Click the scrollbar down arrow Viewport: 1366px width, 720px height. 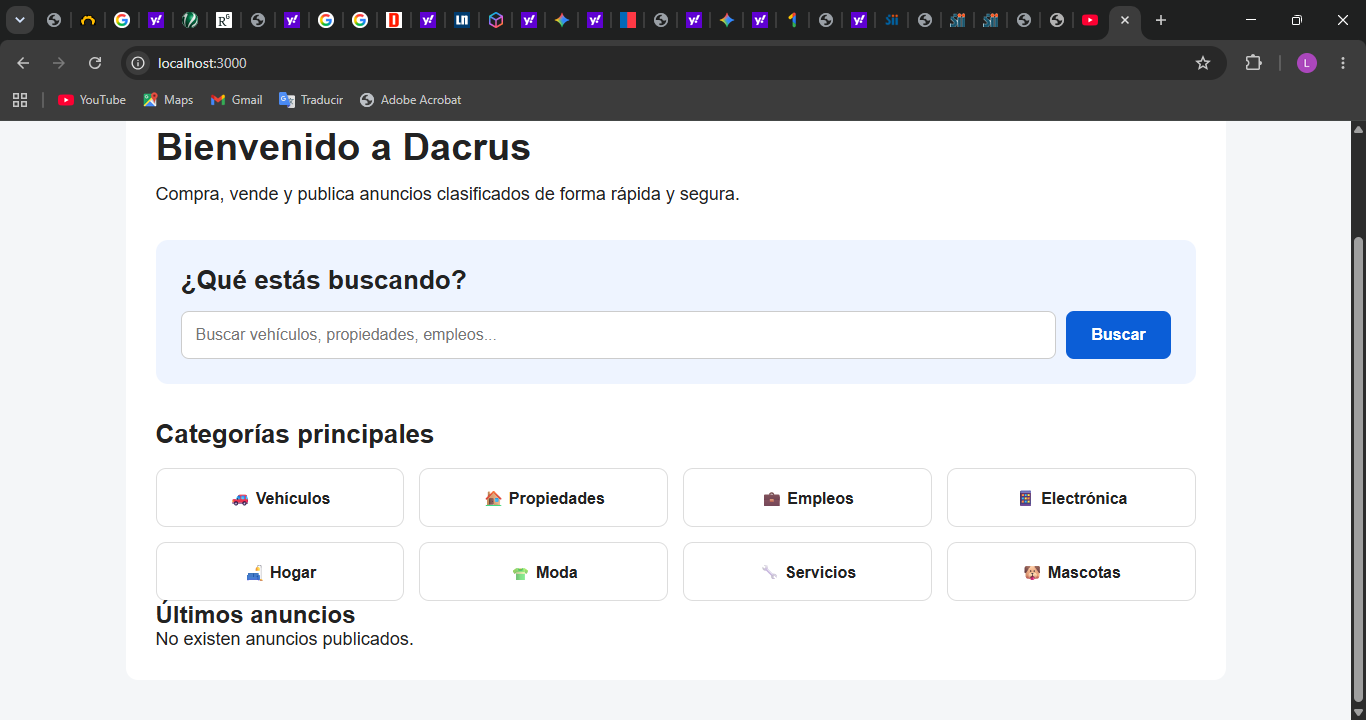(1358, 711)
